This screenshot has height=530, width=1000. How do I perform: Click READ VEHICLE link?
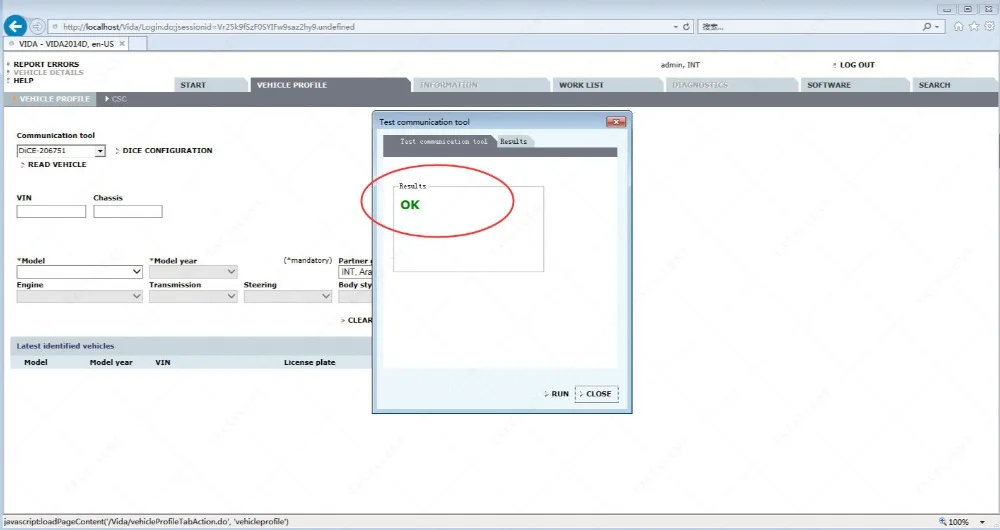57,165
